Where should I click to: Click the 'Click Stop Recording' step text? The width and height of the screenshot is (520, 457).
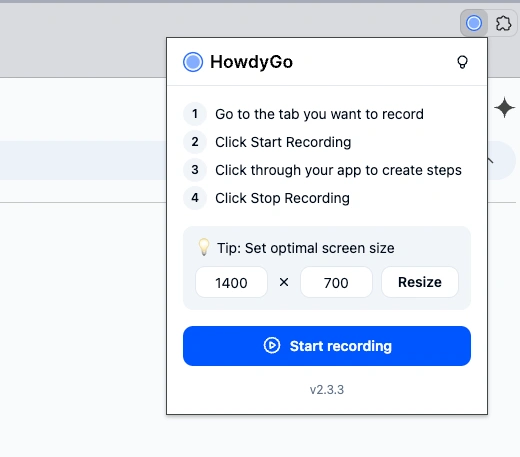(282, 198)
